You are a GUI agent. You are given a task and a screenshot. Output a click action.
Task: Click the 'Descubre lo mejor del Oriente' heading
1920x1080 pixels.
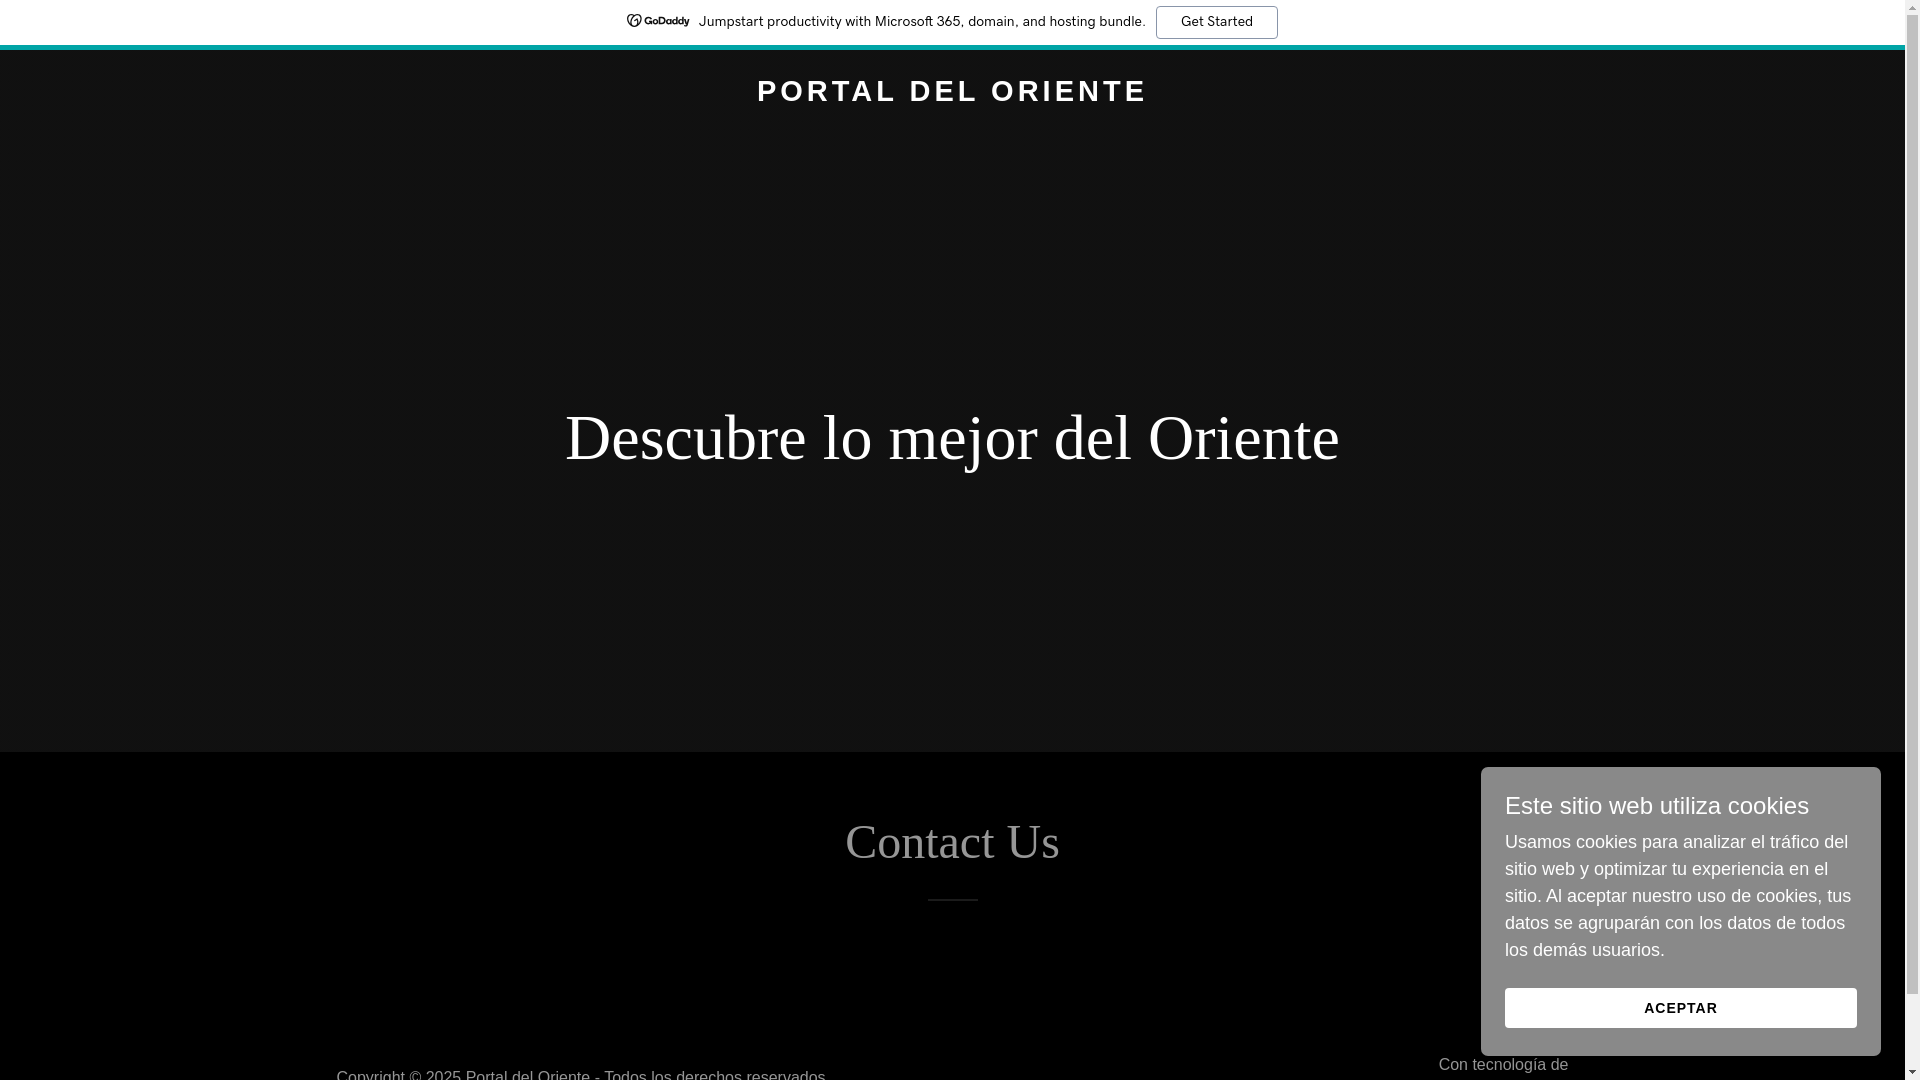tap(951, 438)
